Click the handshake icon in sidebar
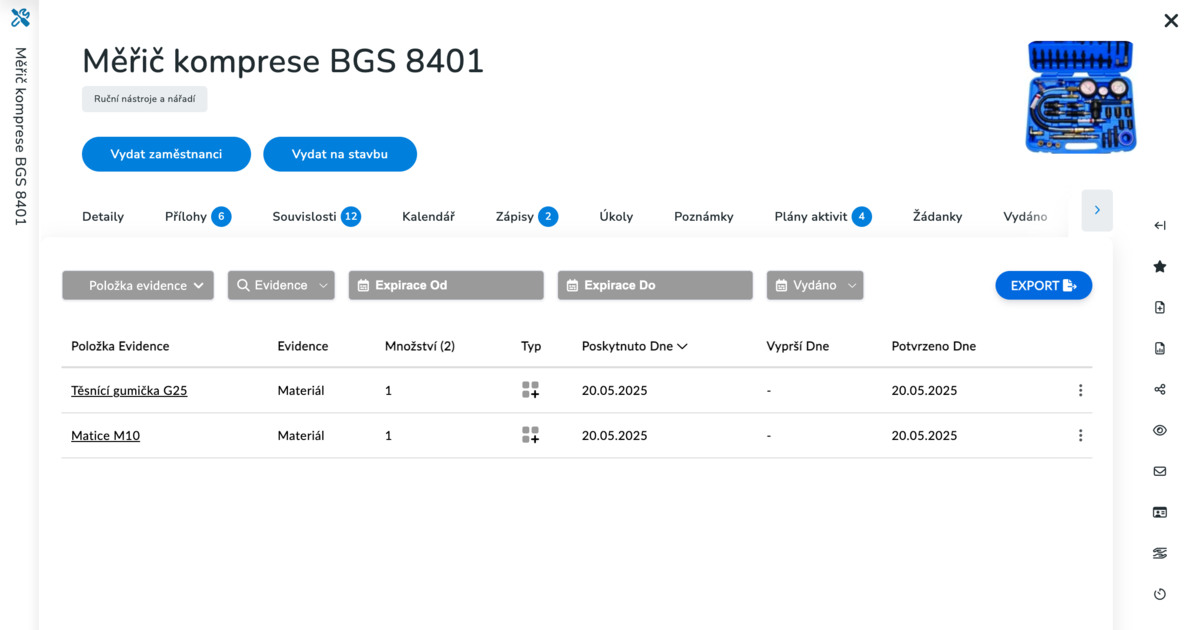This screenshot has height=630, width=1200. 1160,553
